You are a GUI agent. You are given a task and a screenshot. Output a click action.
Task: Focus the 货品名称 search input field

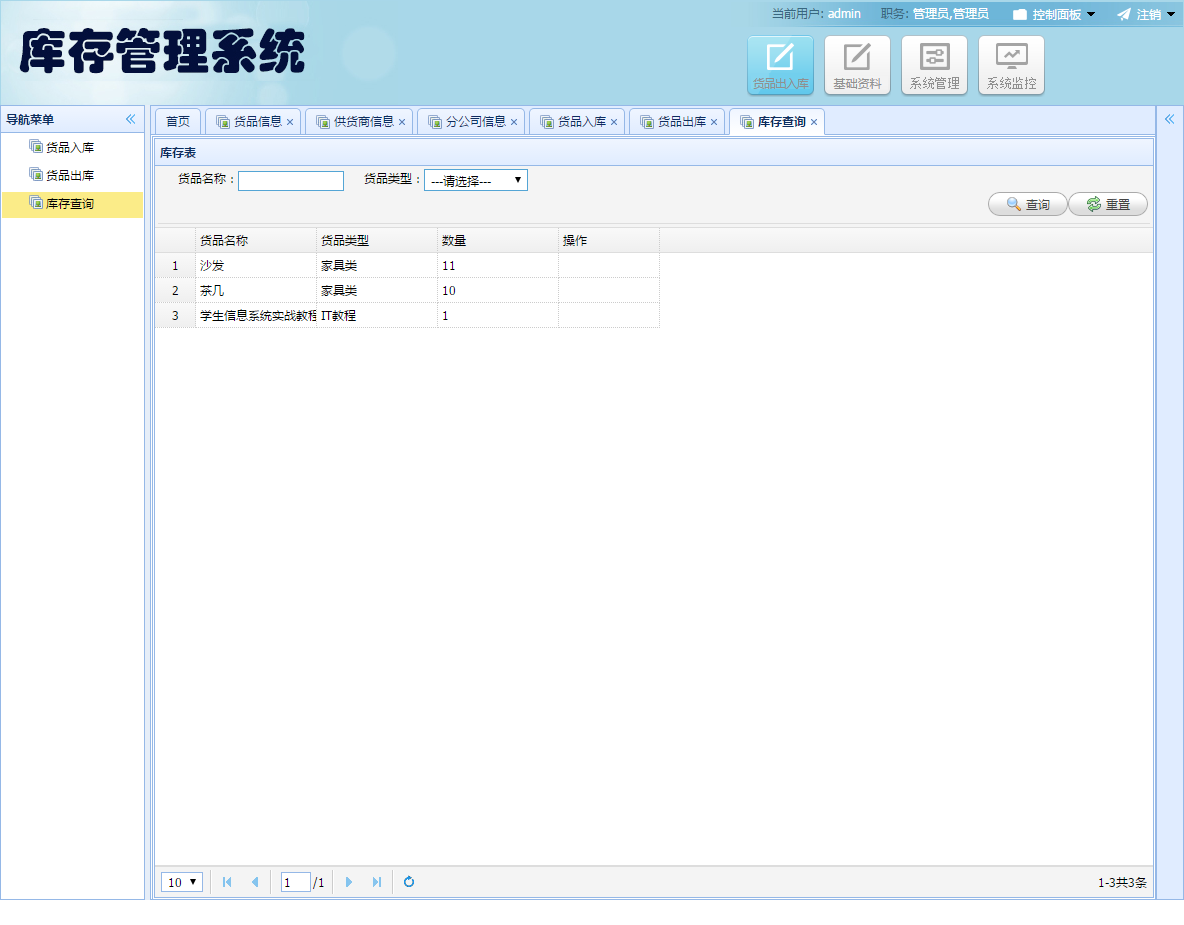point(291,180)
